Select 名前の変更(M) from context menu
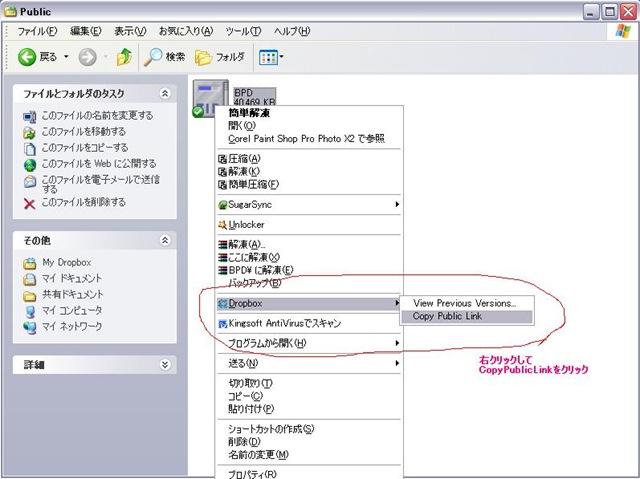Image resolution: width=640 pixels, height=479 pixels. point(309,455)
